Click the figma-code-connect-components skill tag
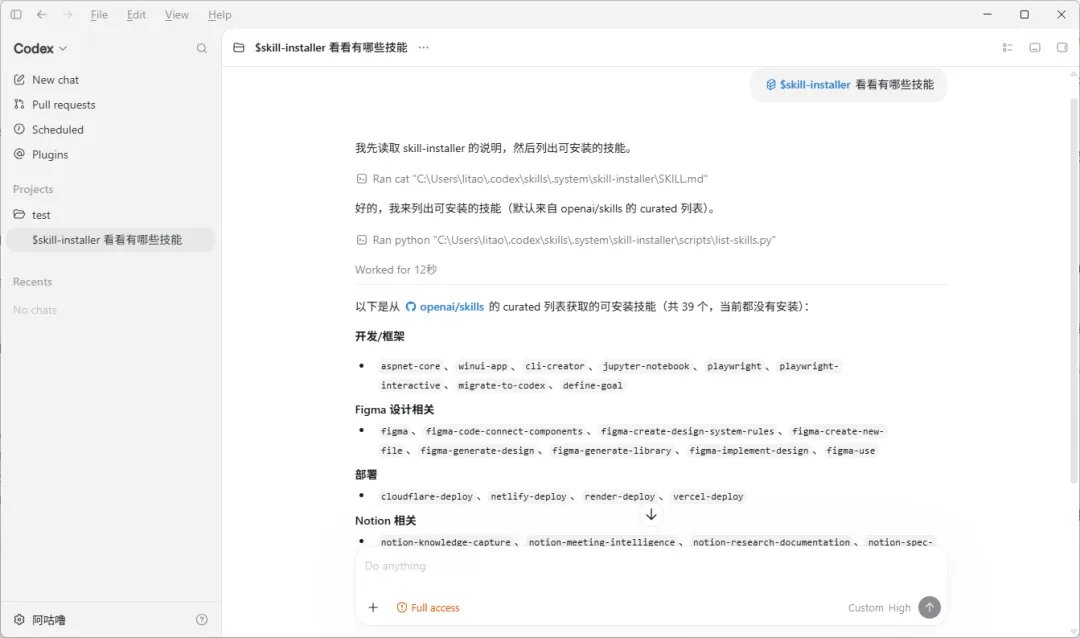 click(504, 431)
